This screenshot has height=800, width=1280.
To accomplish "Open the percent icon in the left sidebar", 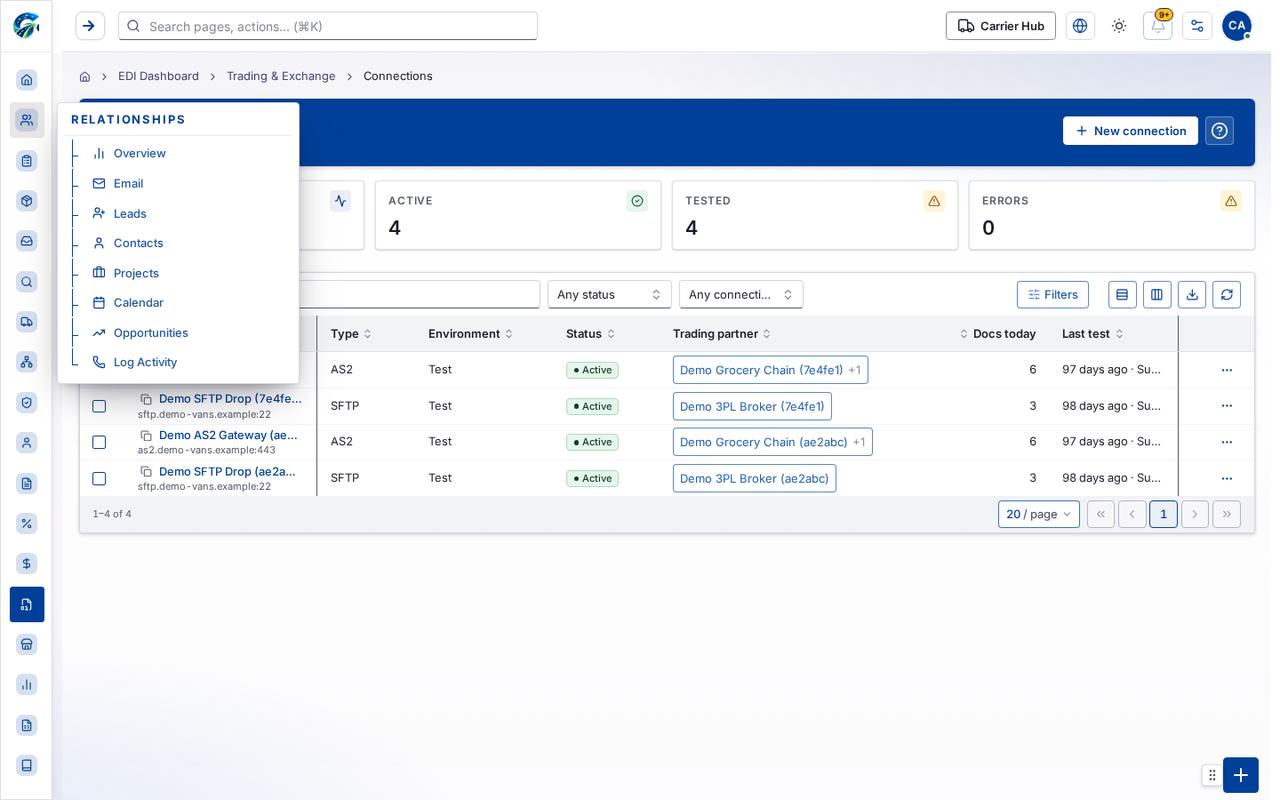I will 27,524.
